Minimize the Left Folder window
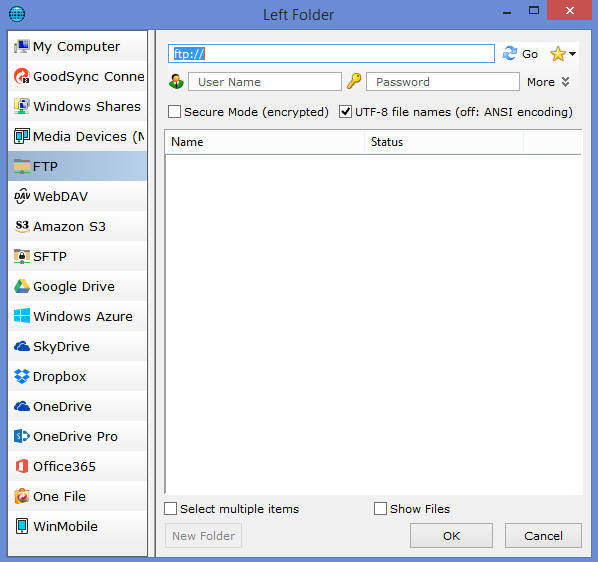The width and height of the screenshot is (598, 562). click(x=507, y=13)
